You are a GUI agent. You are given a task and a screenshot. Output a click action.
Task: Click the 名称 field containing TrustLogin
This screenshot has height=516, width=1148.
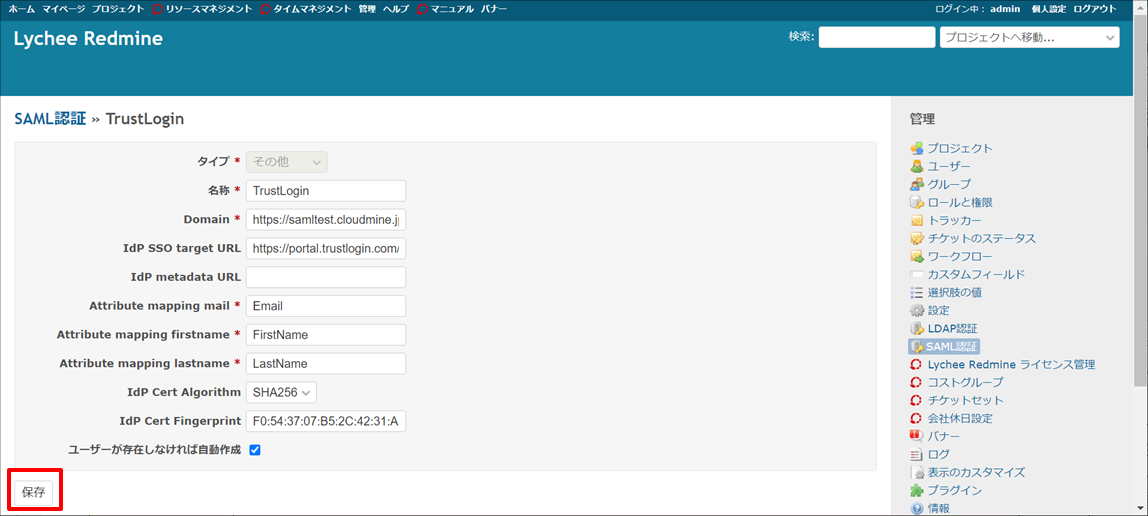(x=326, y=191)
